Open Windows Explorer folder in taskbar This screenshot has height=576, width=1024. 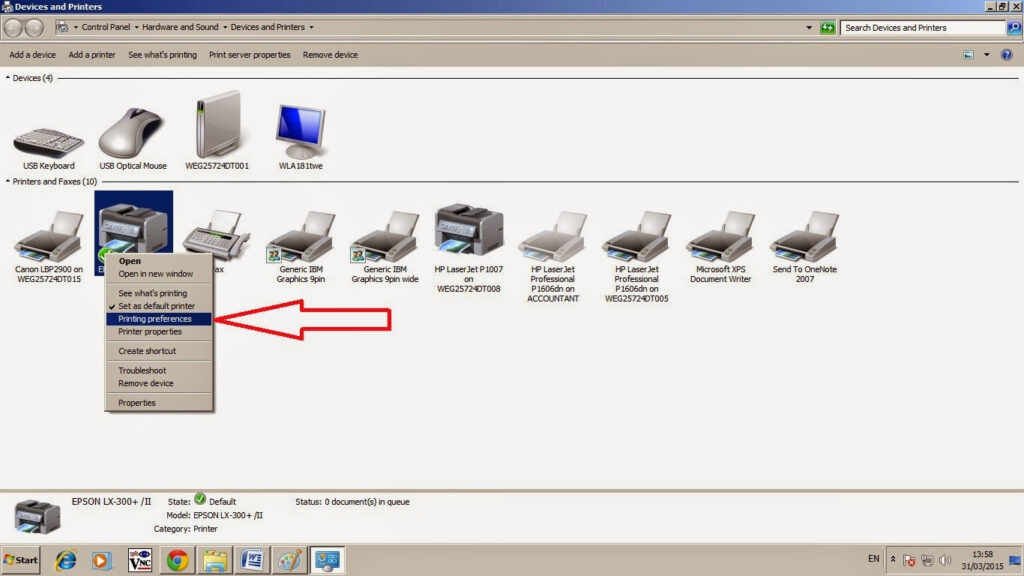(214, 560)
